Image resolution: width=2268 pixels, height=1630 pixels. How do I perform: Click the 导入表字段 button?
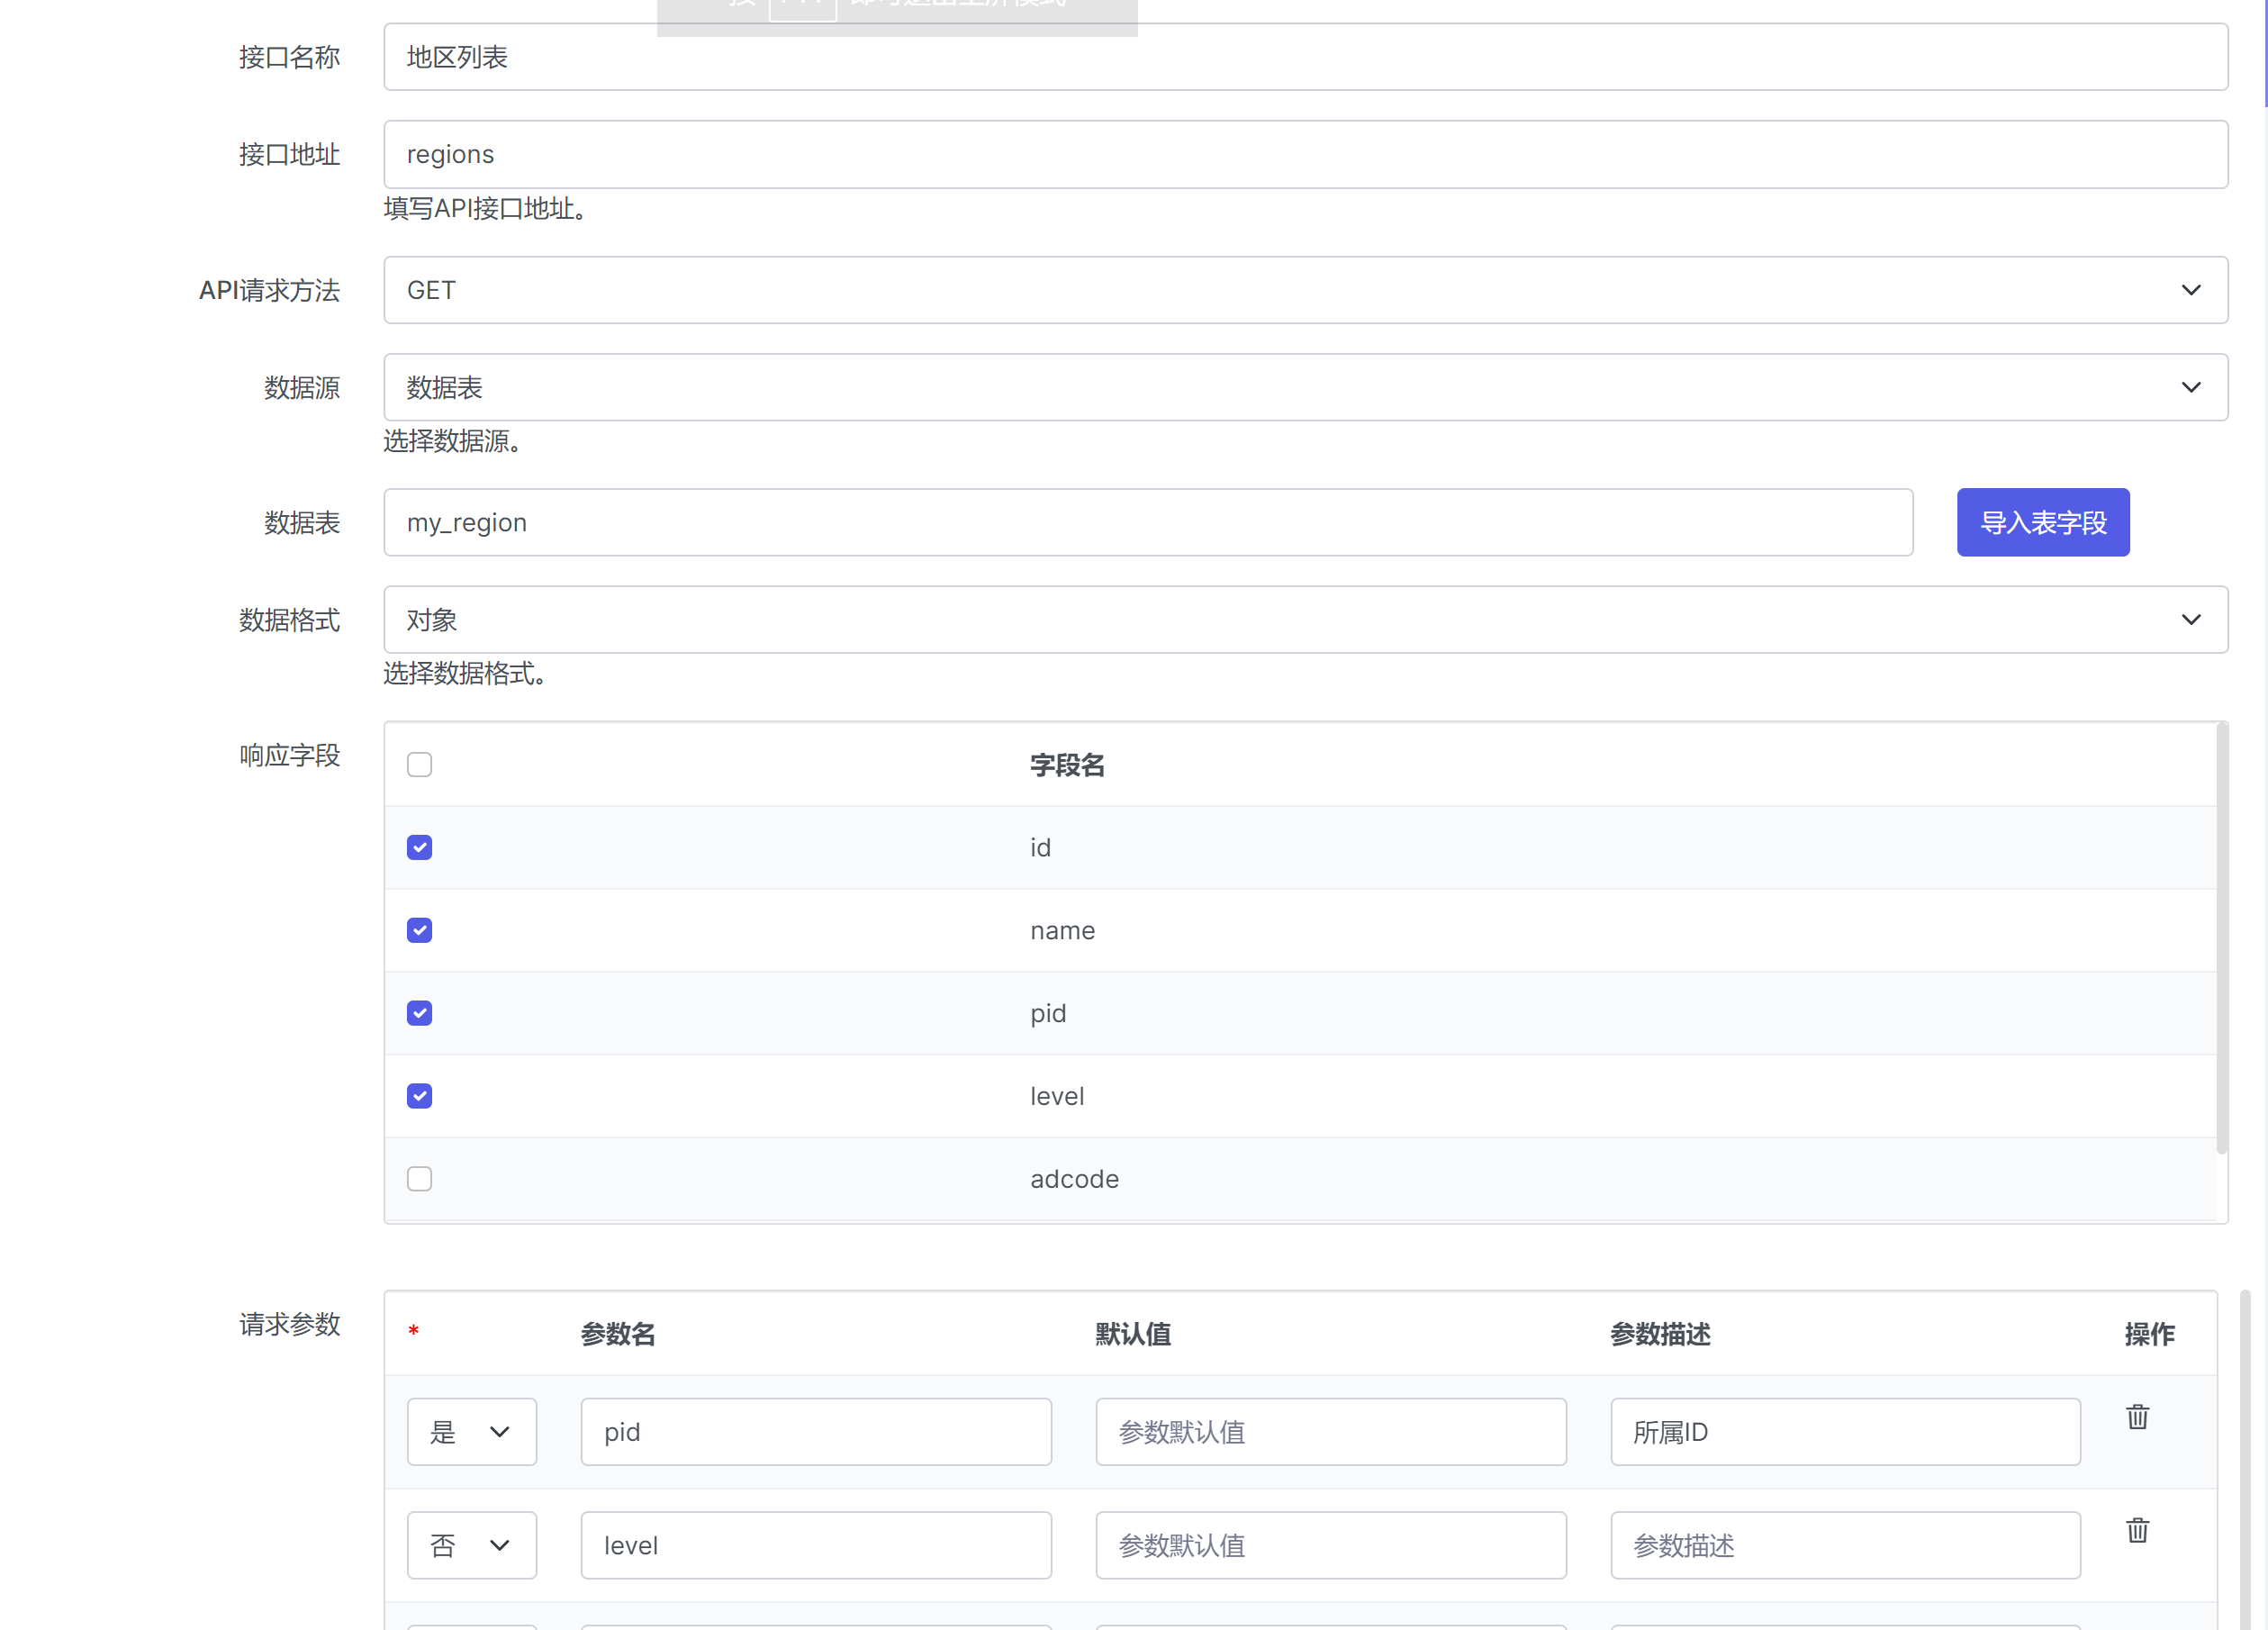click(x=2042, y=522)
